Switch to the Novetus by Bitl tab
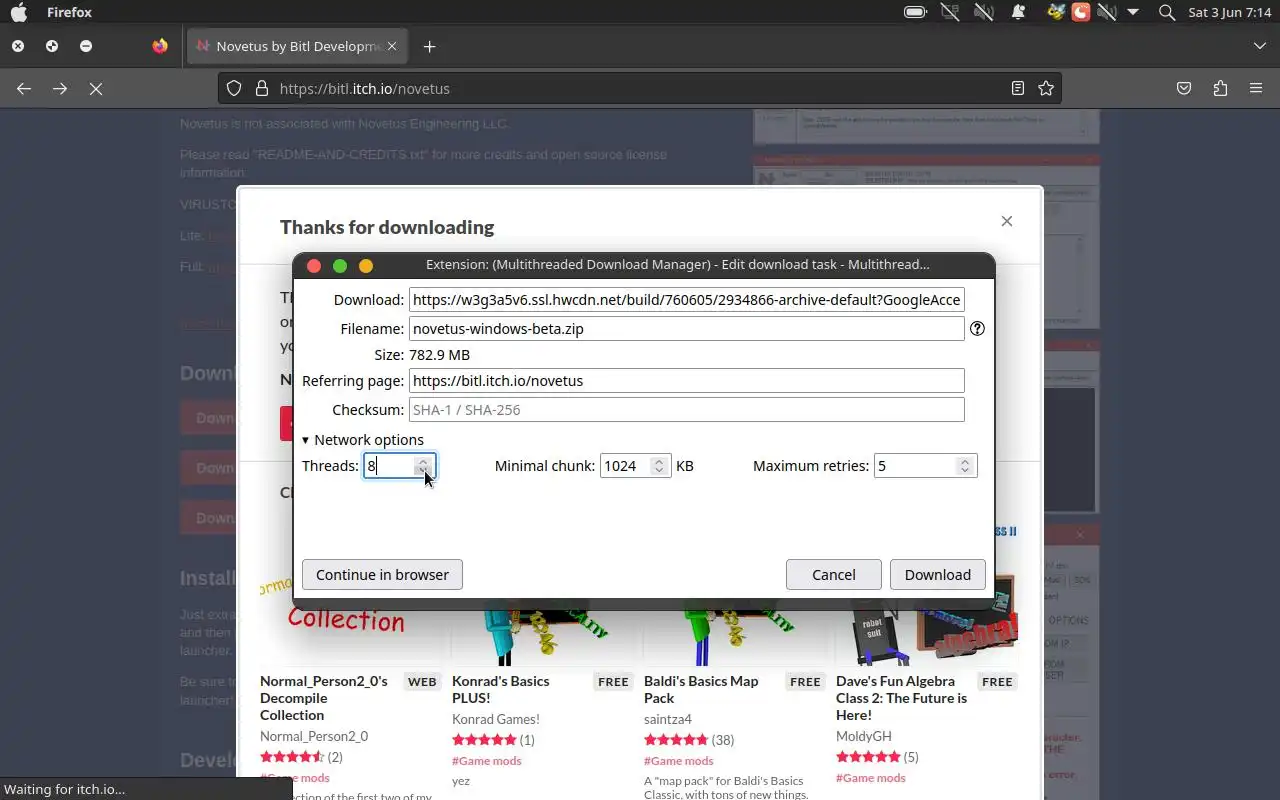This screenshot has height=800, width=1280. click(298, 46)
